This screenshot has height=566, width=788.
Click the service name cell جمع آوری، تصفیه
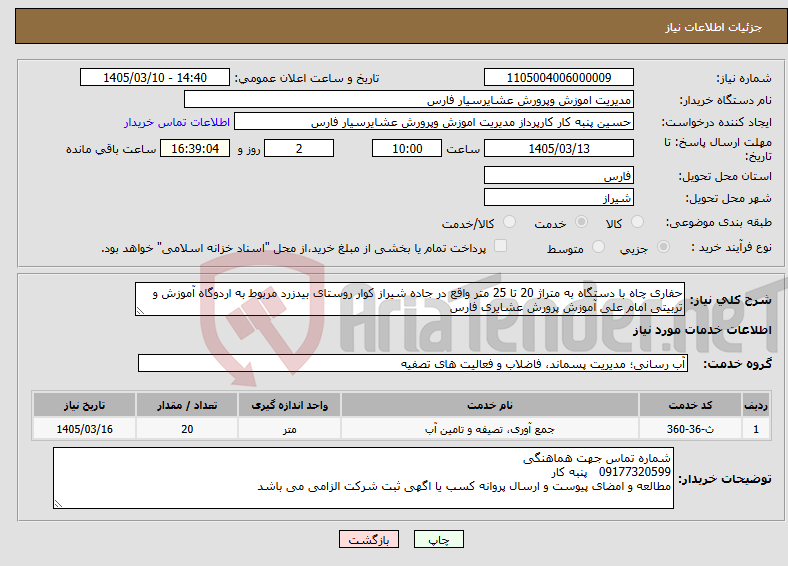(490, 429)
